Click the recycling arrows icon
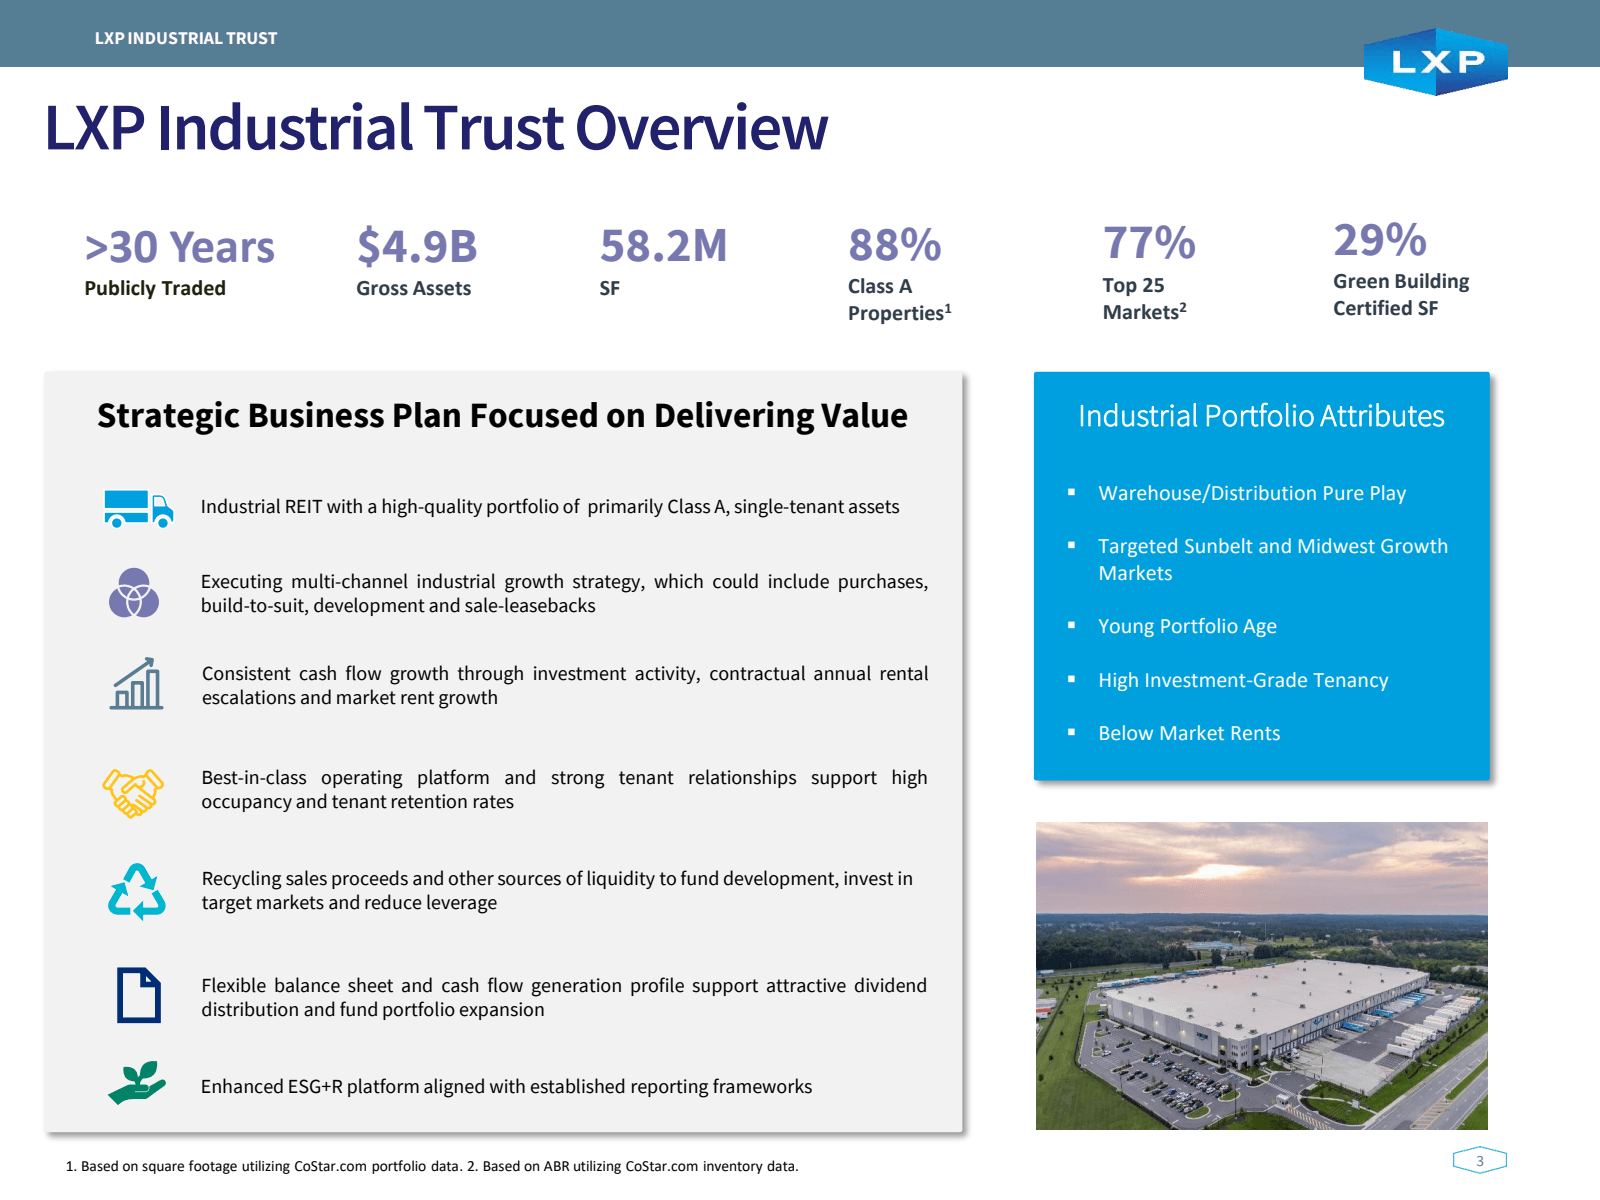This screenshot has width=1600, height=1200. 137,891
